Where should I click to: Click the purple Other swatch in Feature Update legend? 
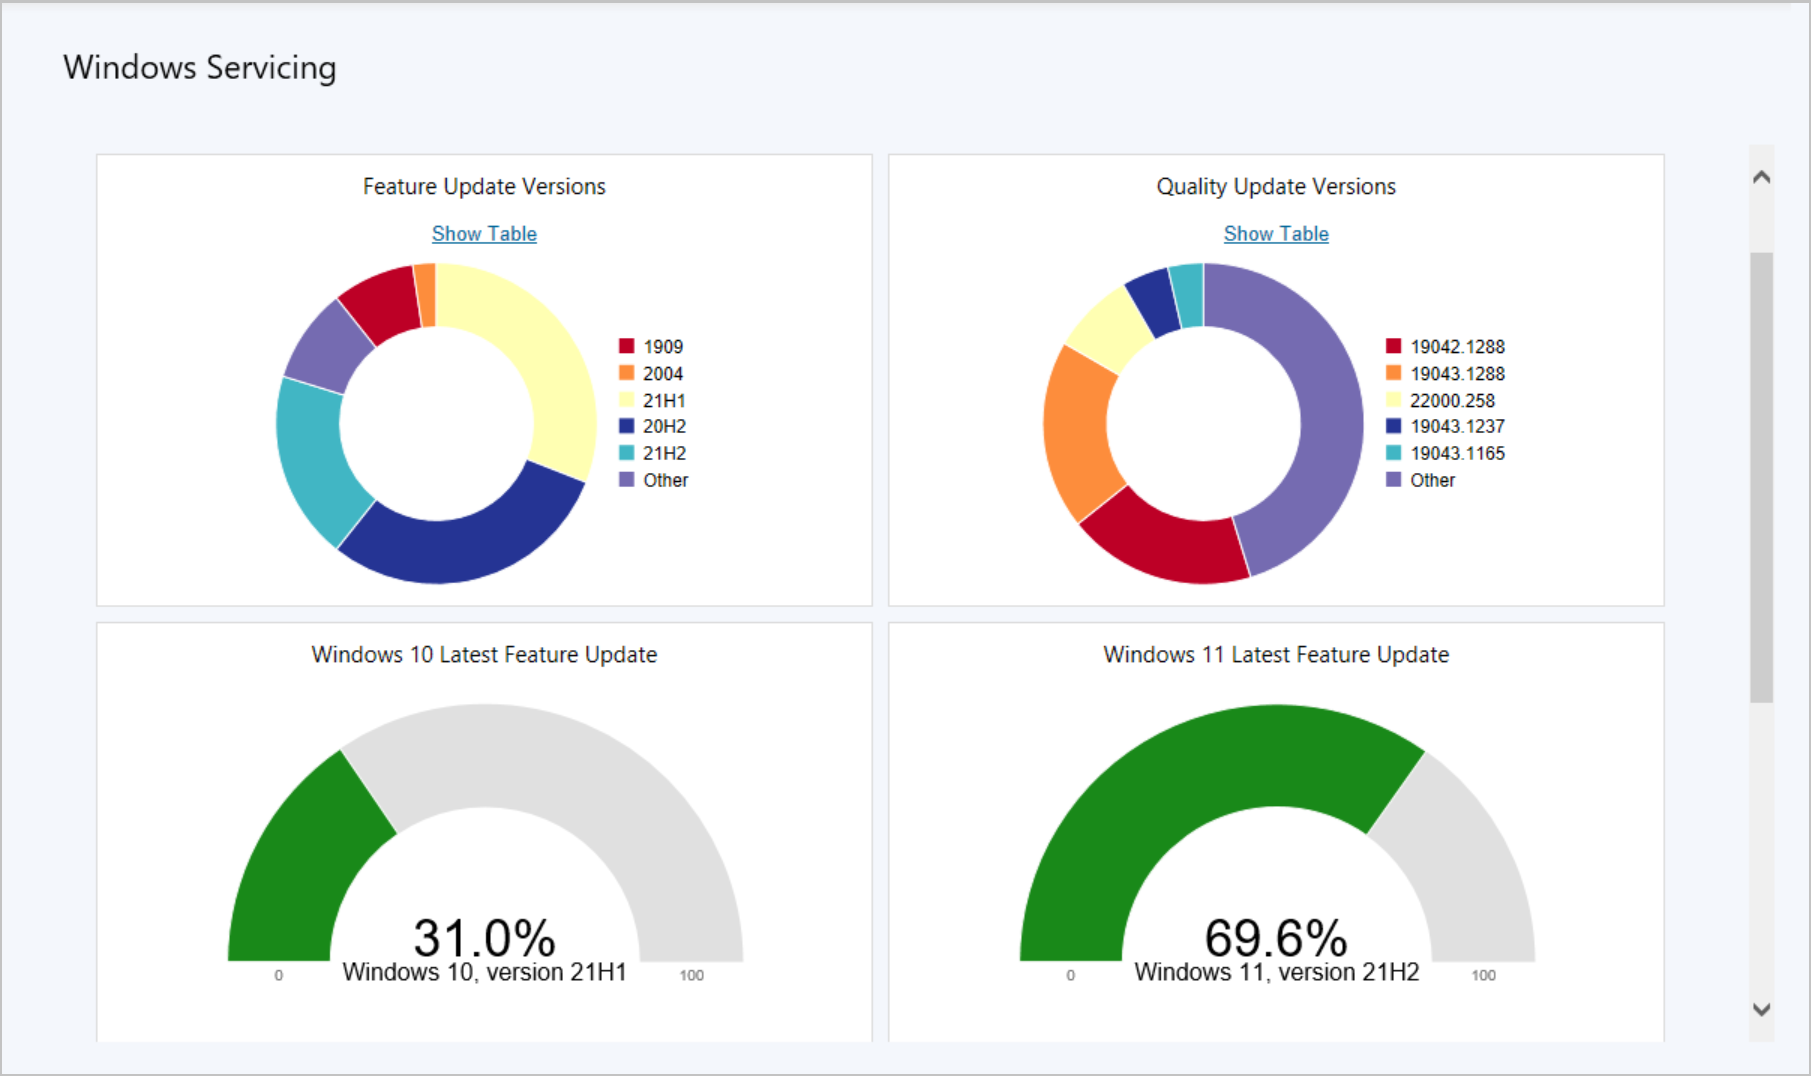[x=627, y=480]
